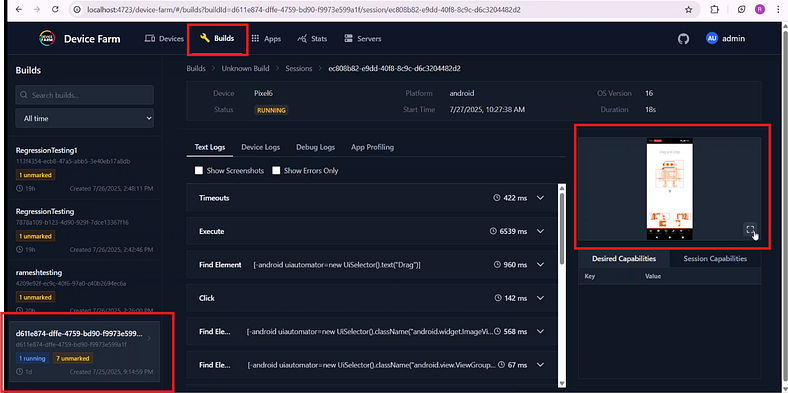Click the 1 running badge on d611e874

tap(32, 358)
